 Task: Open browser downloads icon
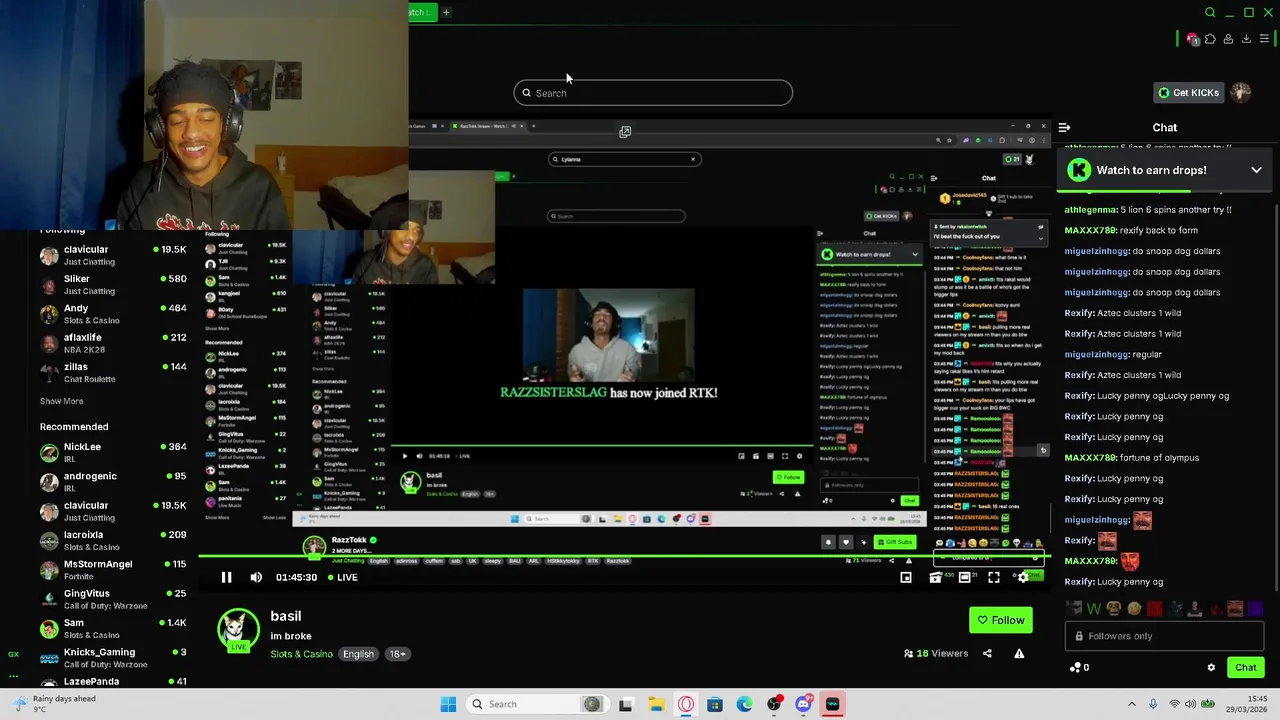pos(1246,39)
